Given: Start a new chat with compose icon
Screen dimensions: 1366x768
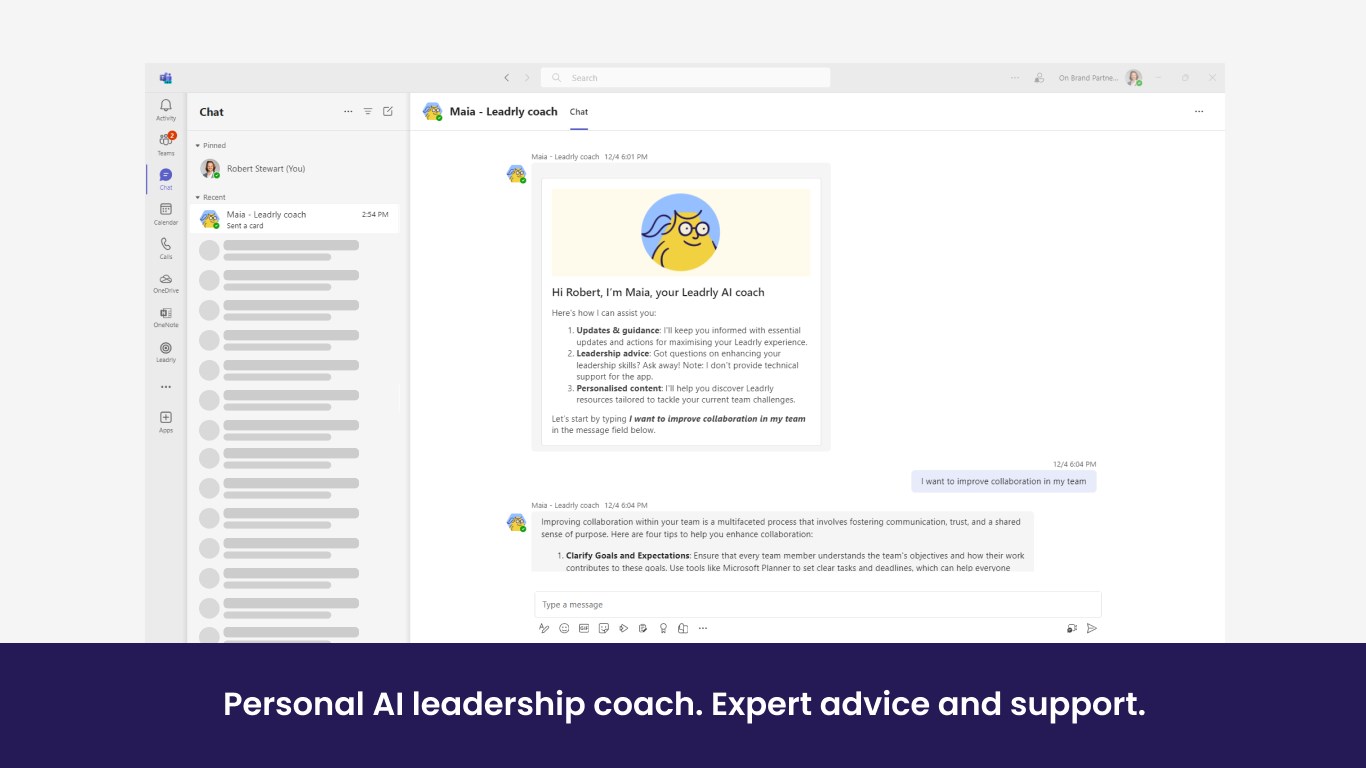Looking at the screenshot, I should tap(388, 112).
